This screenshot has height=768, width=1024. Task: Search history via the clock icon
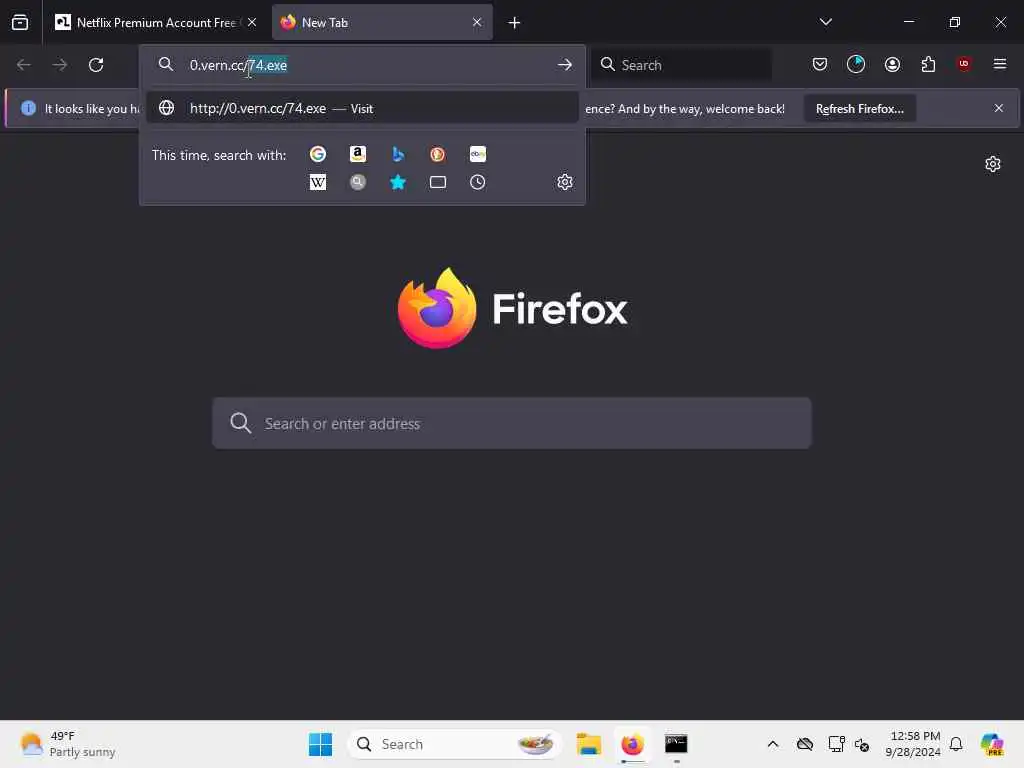click(x=477, y=182)
